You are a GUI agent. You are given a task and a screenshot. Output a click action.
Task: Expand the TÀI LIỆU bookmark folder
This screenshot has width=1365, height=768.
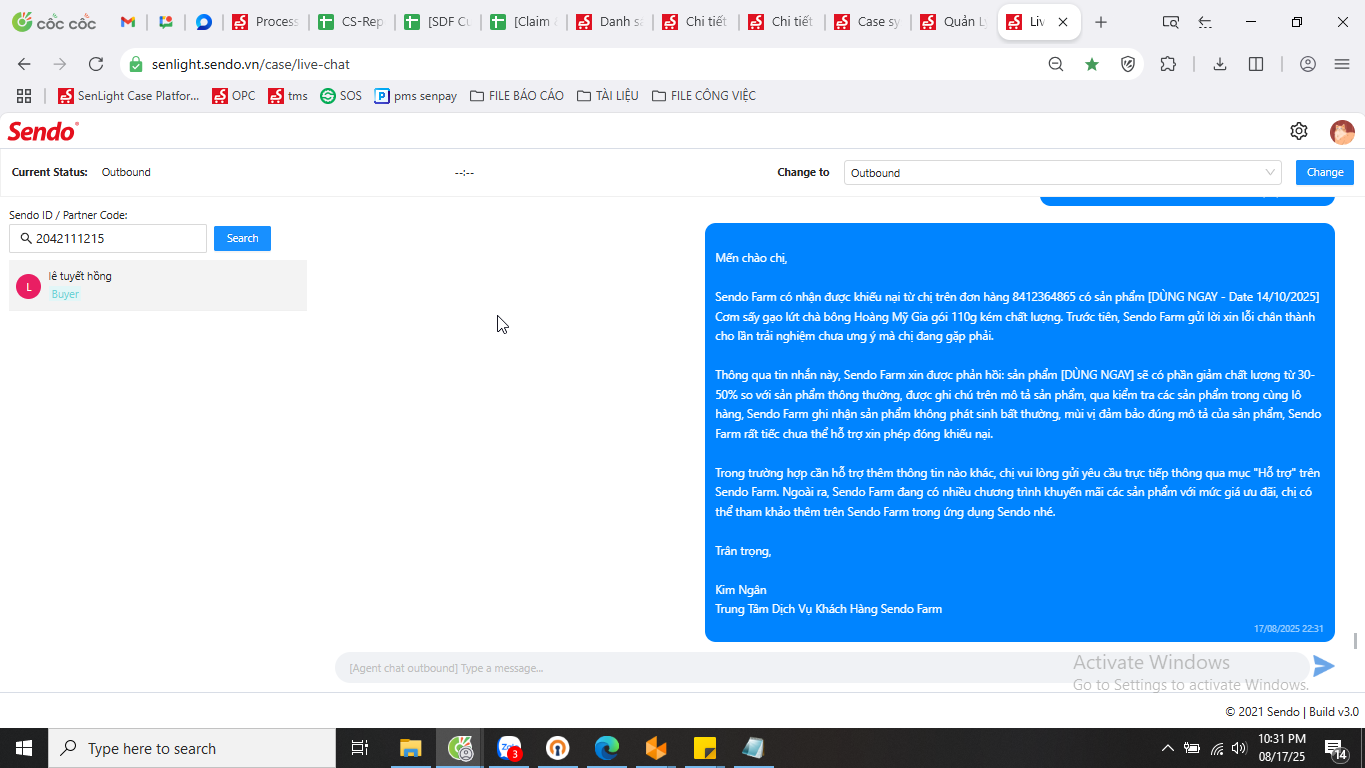coord(607,96)
